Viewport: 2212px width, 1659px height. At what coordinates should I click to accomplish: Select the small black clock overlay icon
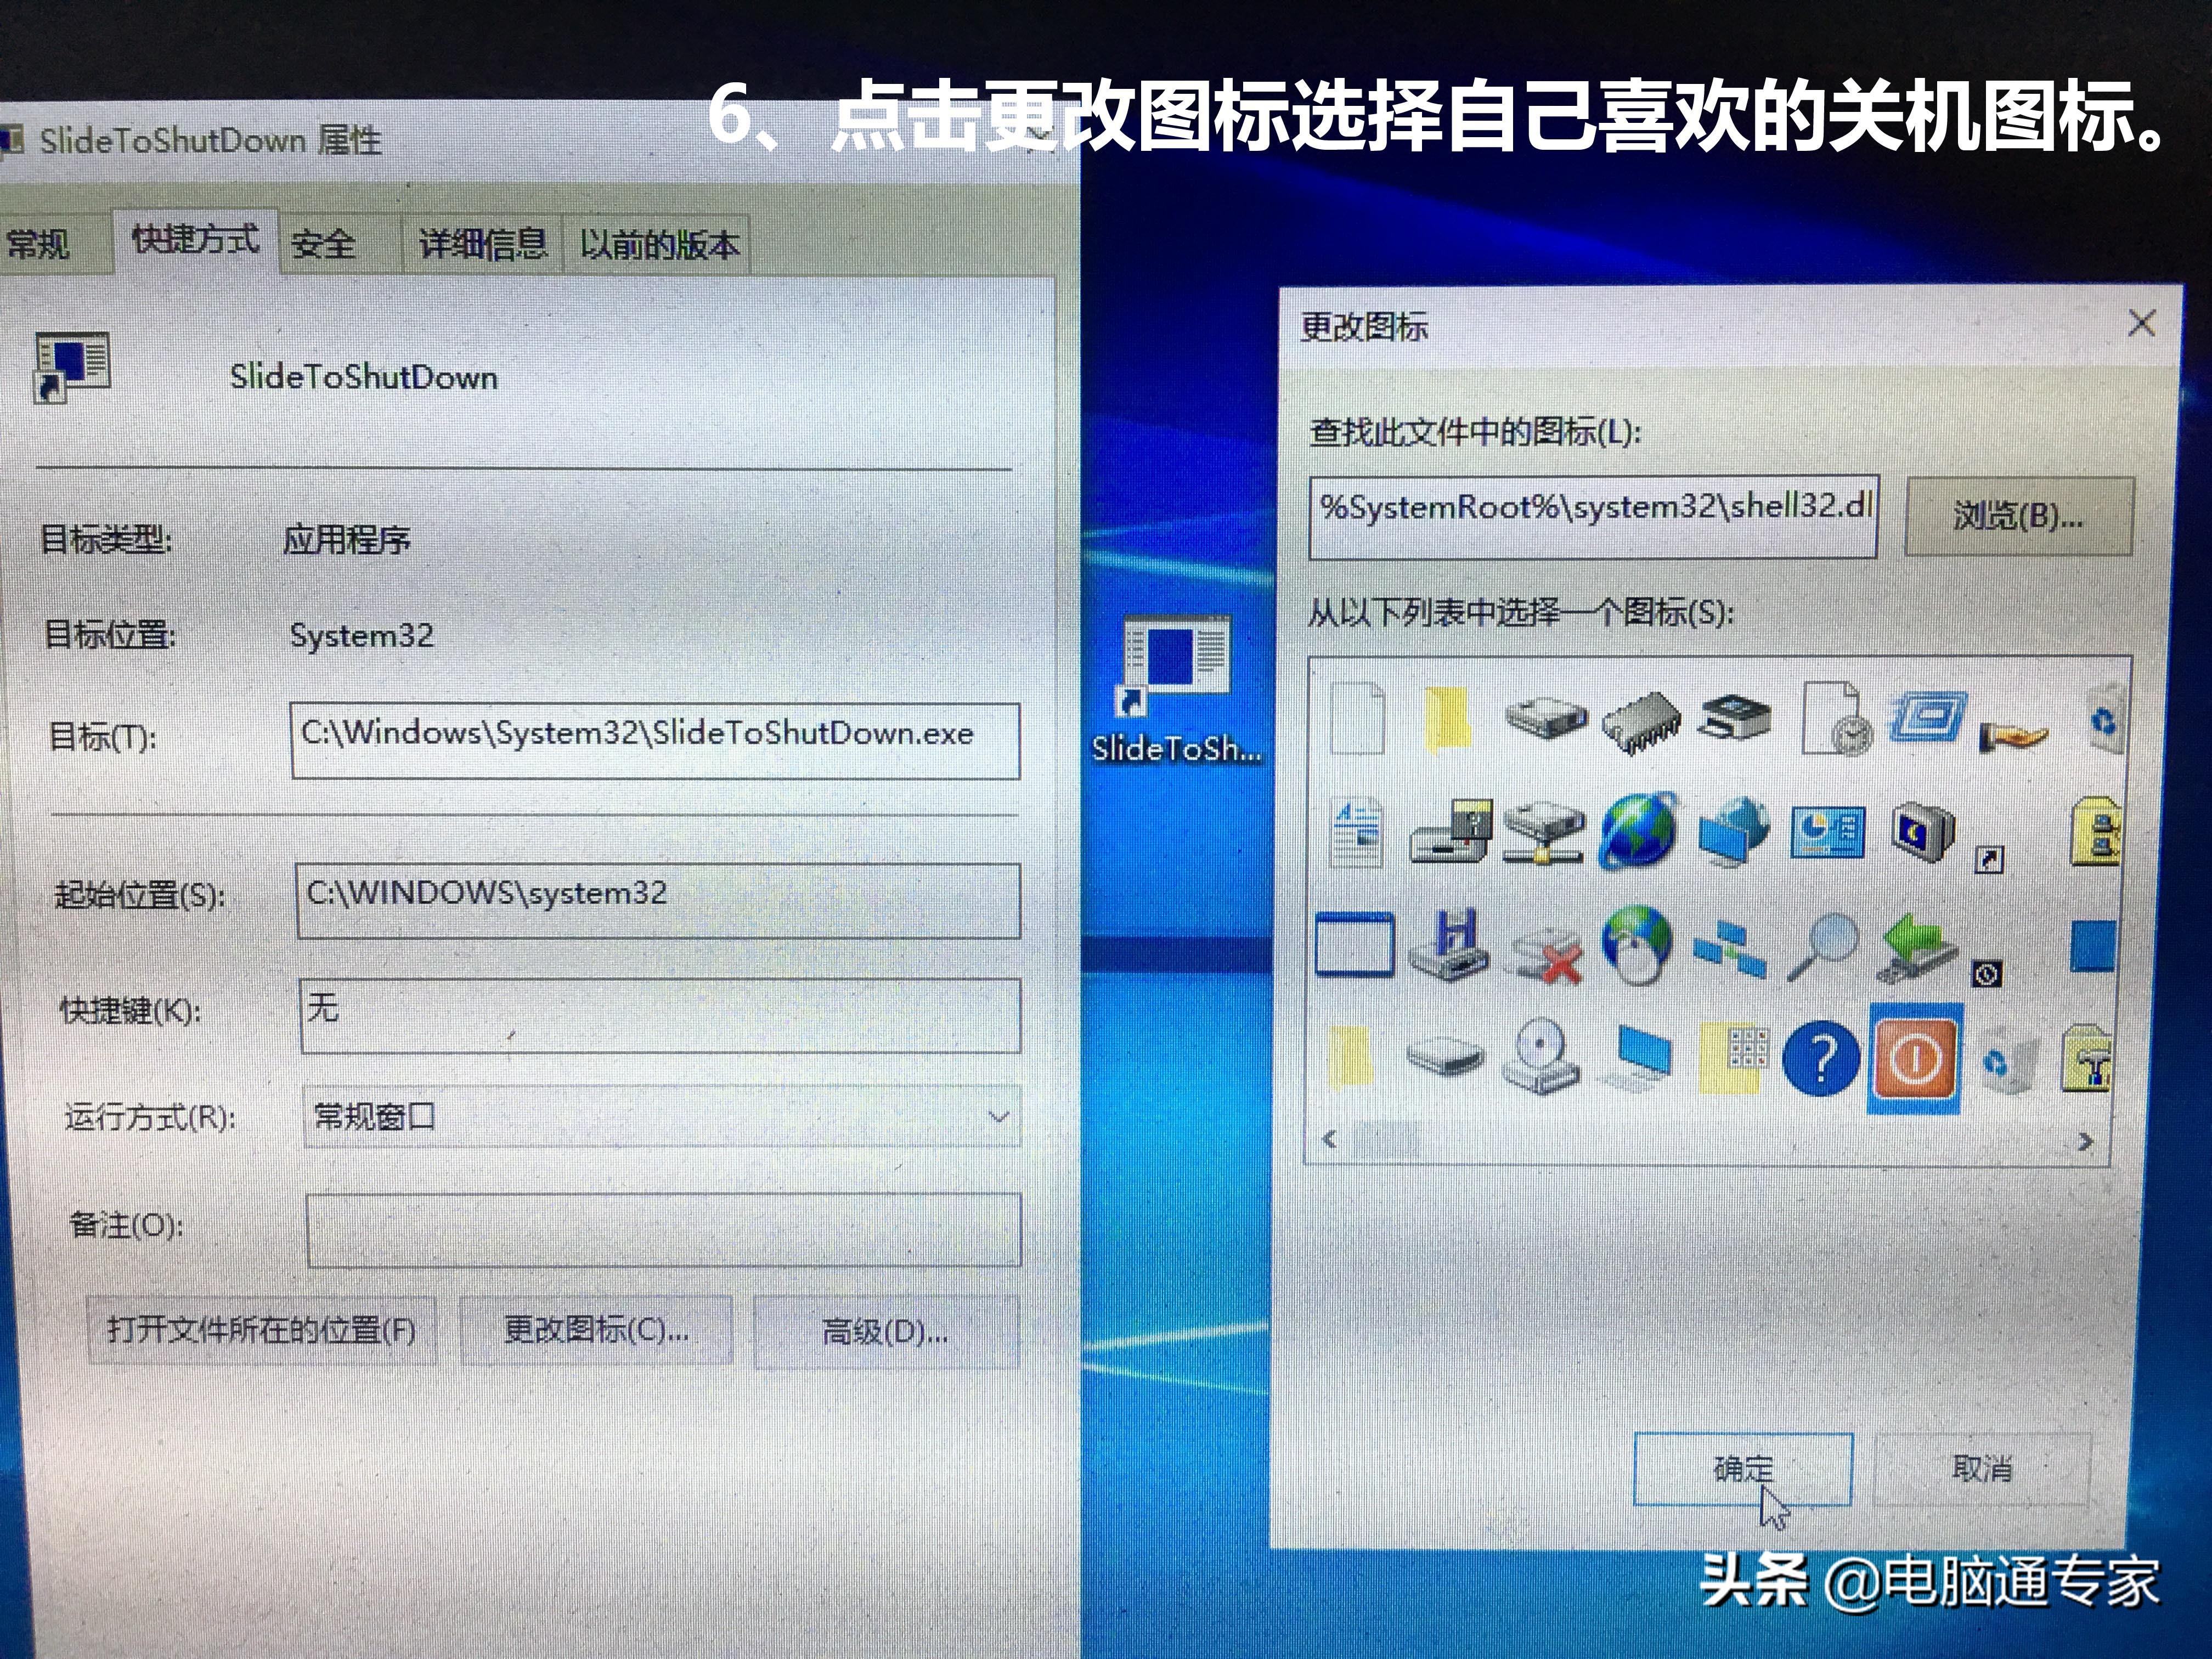coord(1987,973)
